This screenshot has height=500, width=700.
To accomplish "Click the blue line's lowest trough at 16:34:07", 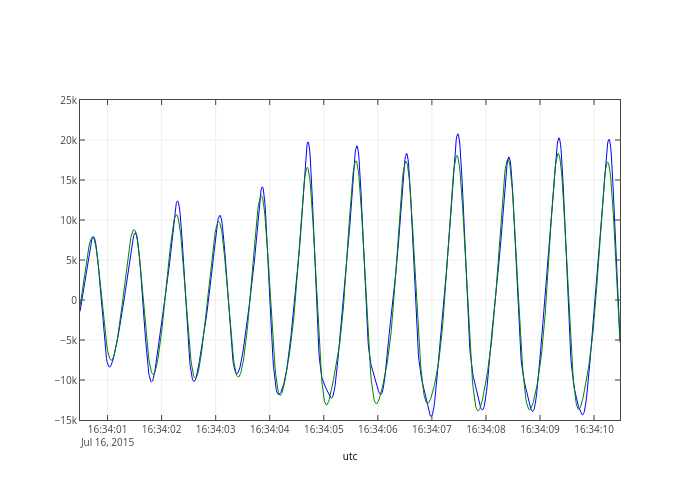I will [432, 417].
